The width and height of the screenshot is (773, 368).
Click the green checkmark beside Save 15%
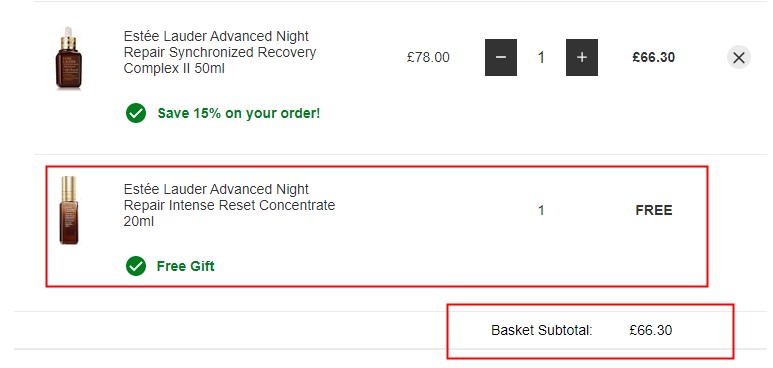[136, 113]
